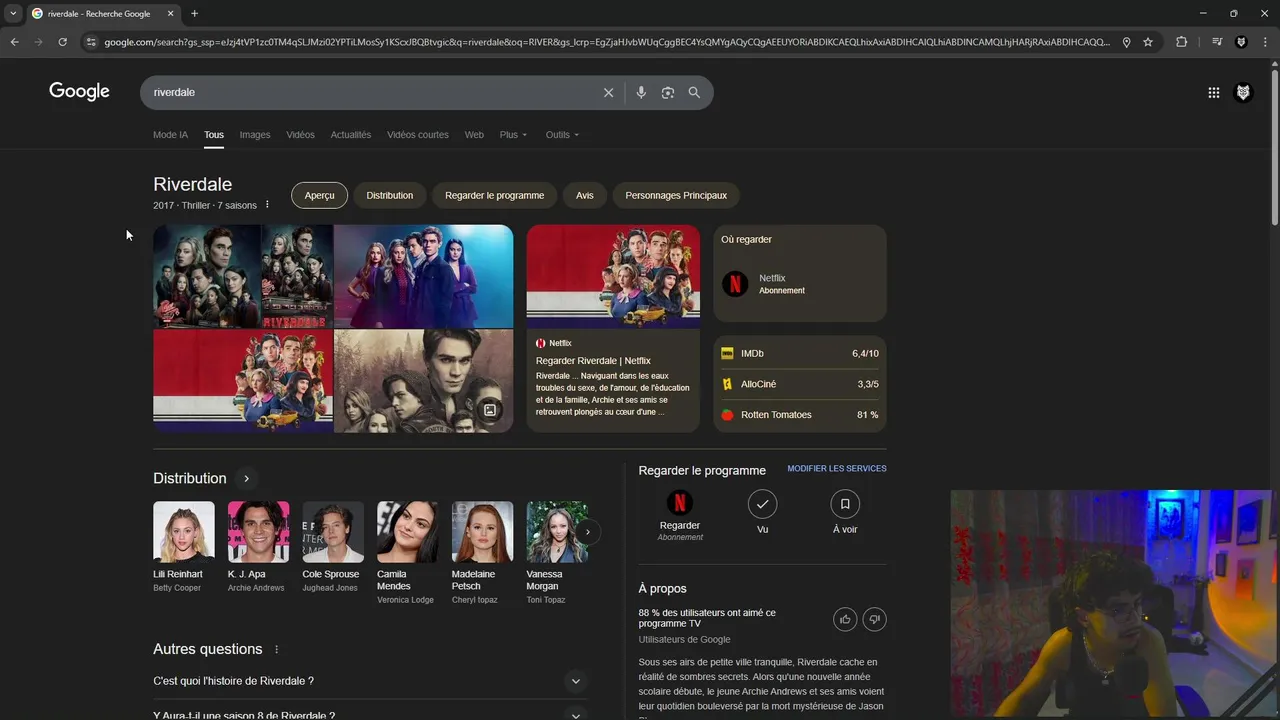
Task: Click in the riverdale search field
Action: click(370, 92)
